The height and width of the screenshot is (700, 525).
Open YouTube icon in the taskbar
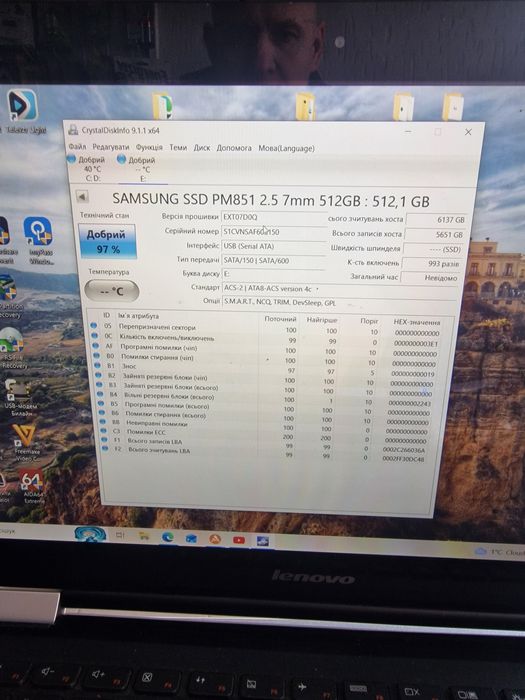tap(239, 540)
